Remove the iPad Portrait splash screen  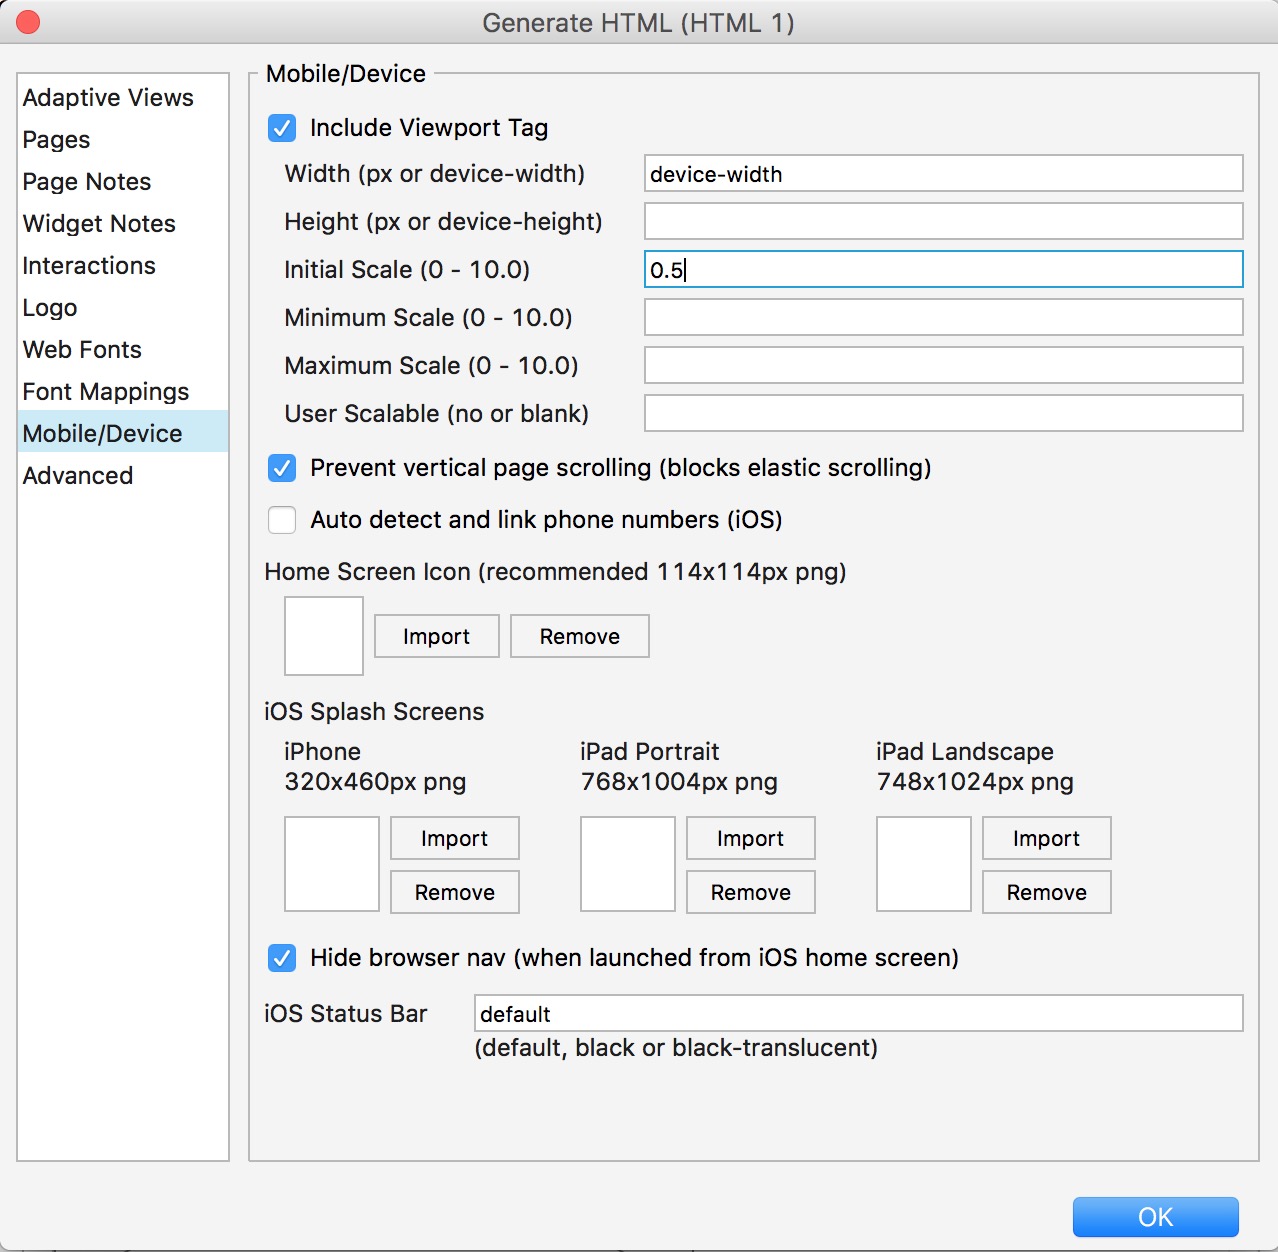coord(750,893)
